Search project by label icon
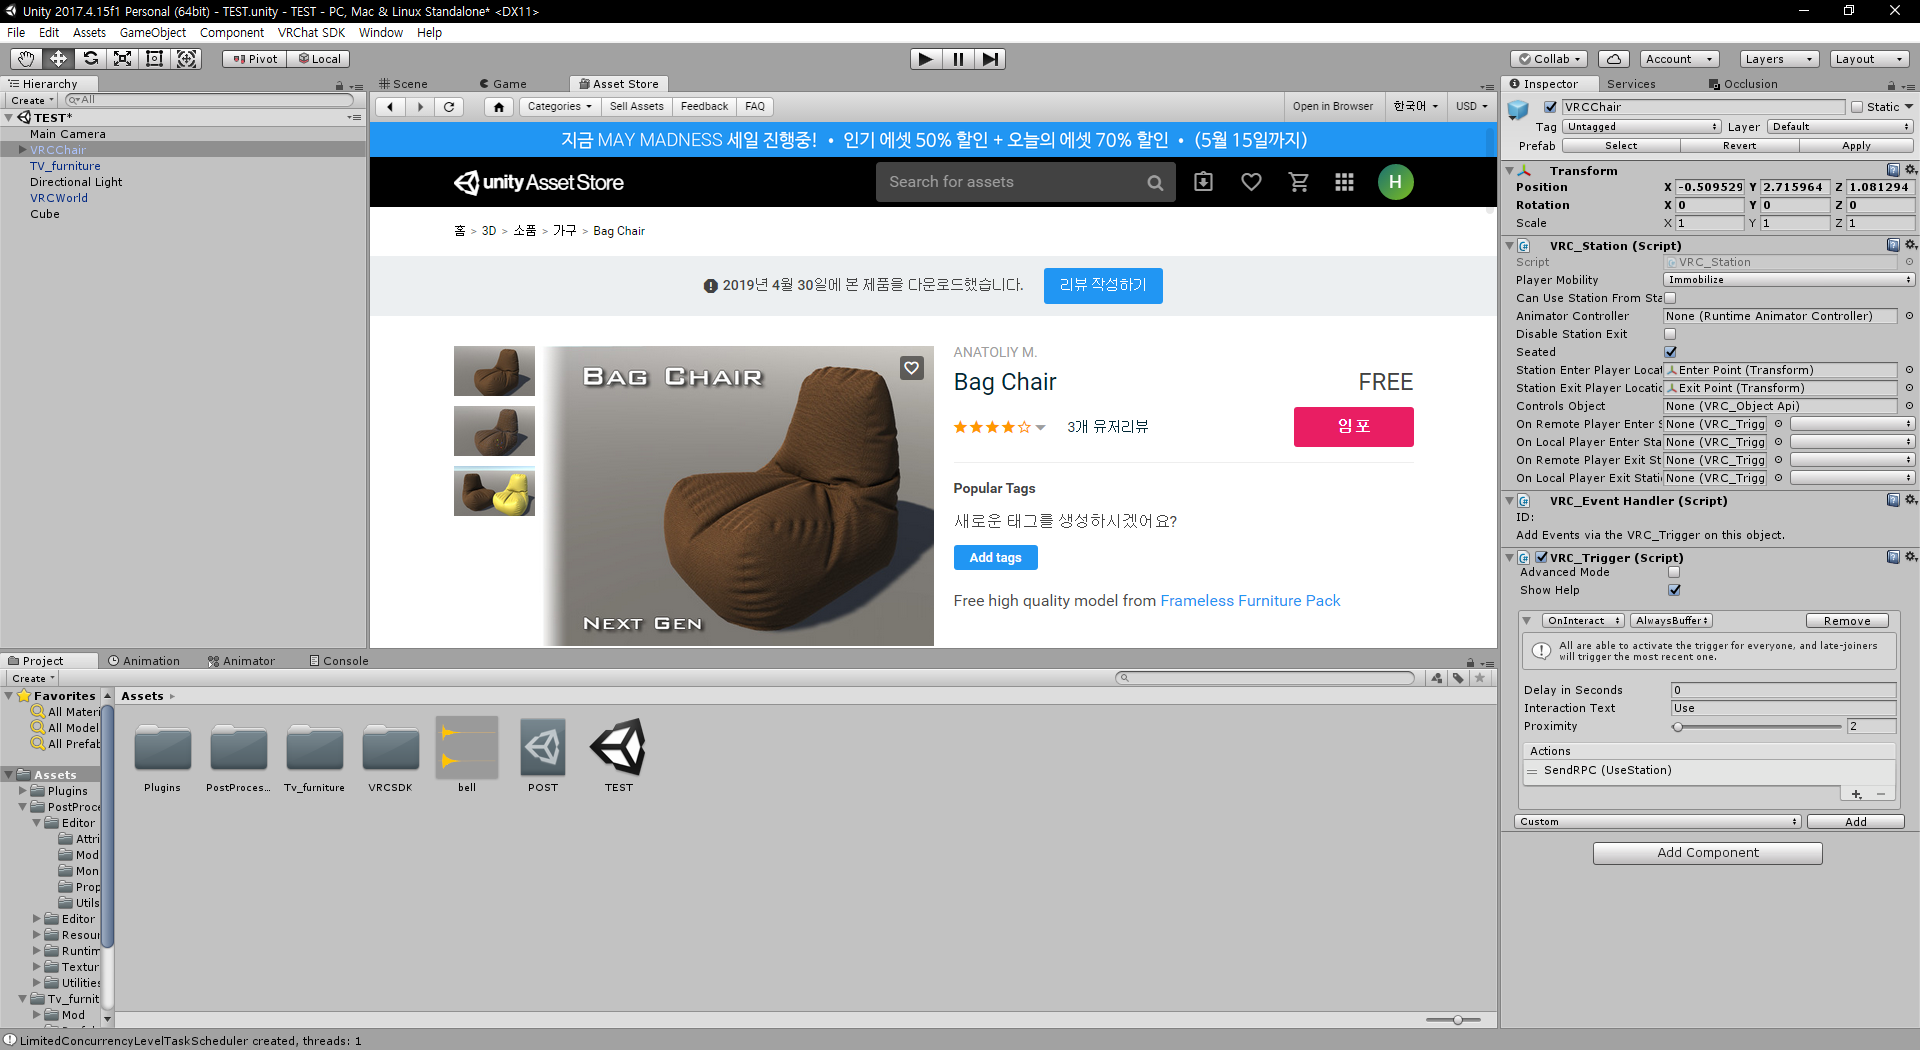This screenshot has width=1920, height=1050. pos(1458,678)
